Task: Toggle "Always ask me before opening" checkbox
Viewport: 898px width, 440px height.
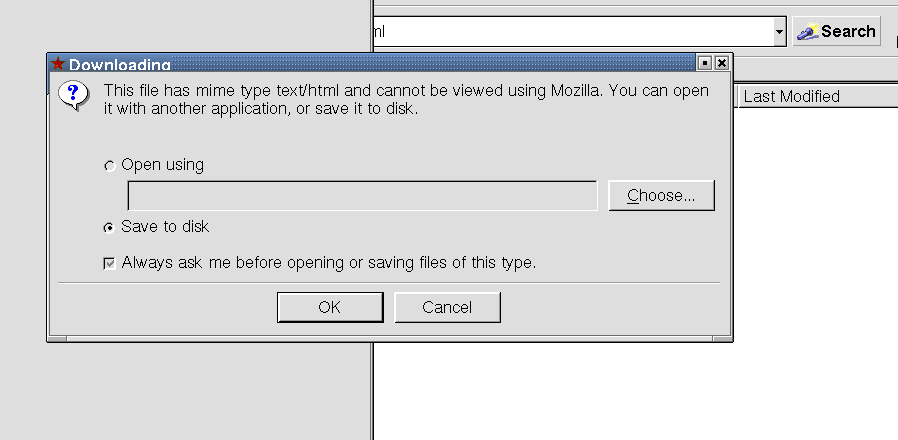Action: [x=109, y=264]
